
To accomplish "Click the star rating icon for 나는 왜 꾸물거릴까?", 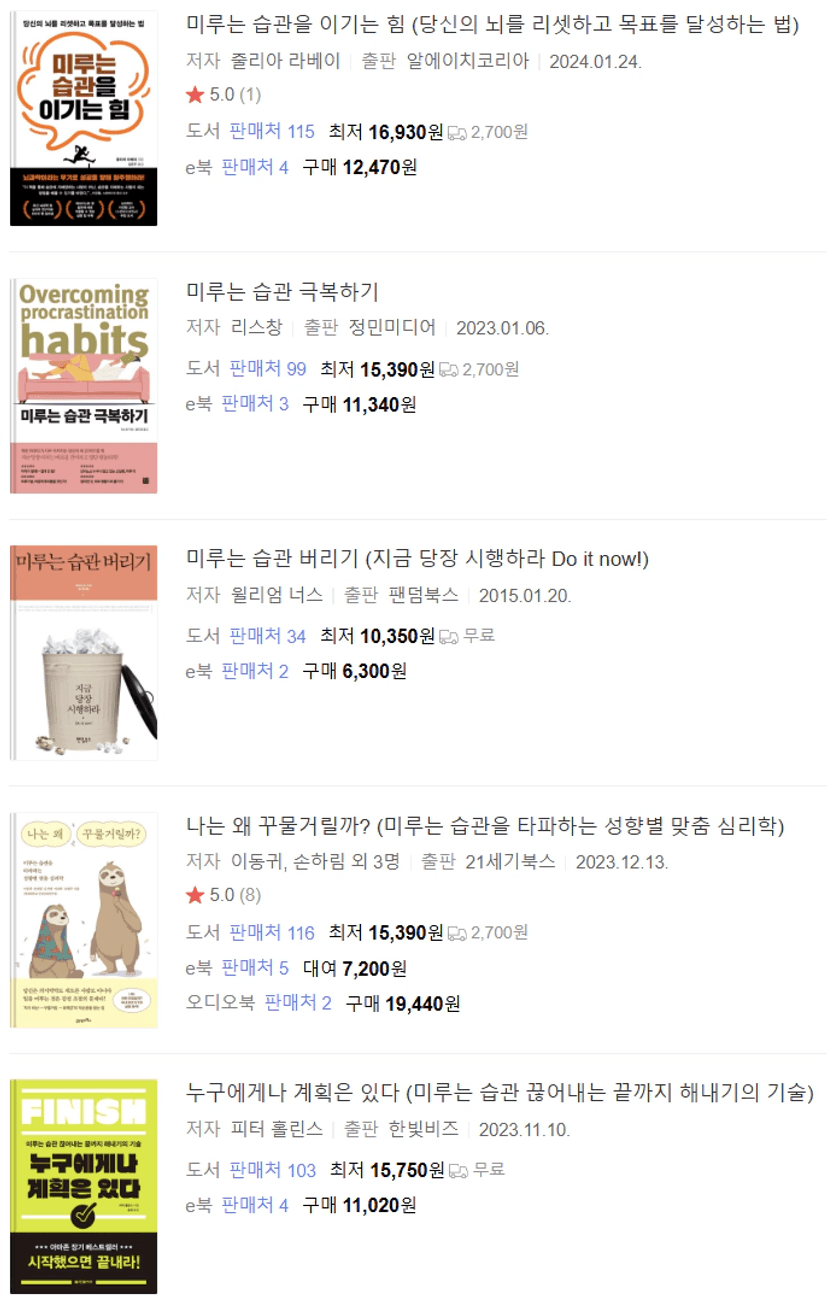I will [195, 895].
